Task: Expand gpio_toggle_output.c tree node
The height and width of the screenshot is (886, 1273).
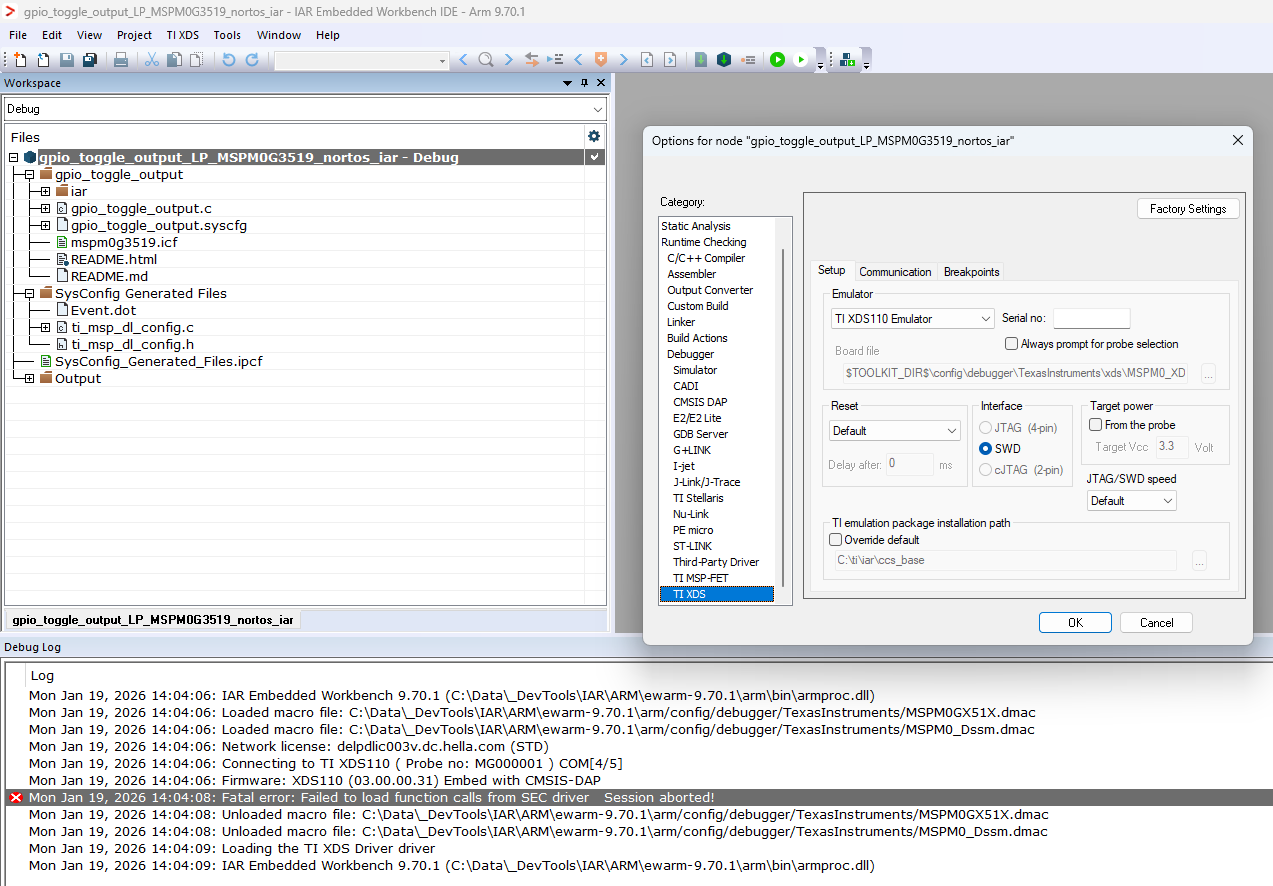Action: click(x=46, y=208)
